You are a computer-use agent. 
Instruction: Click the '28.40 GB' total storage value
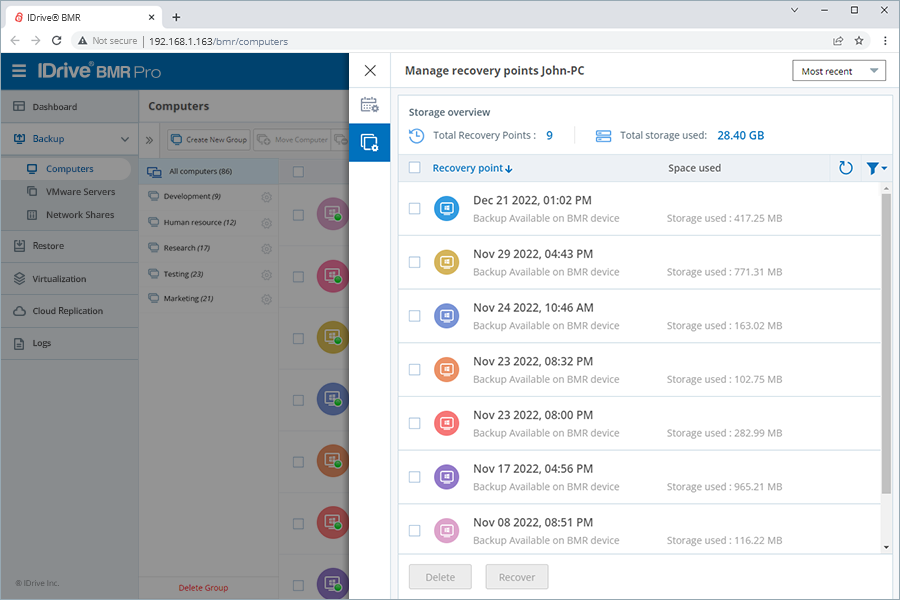[x=740, y=136]
